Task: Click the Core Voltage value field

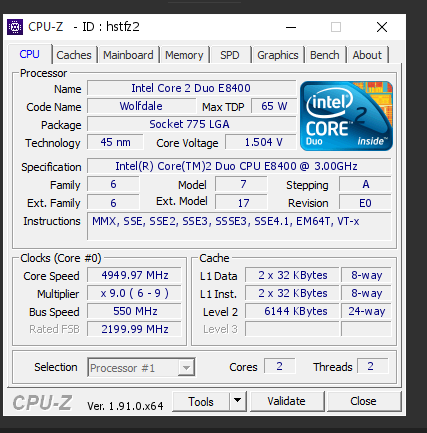Action: (x=261, y=142)
